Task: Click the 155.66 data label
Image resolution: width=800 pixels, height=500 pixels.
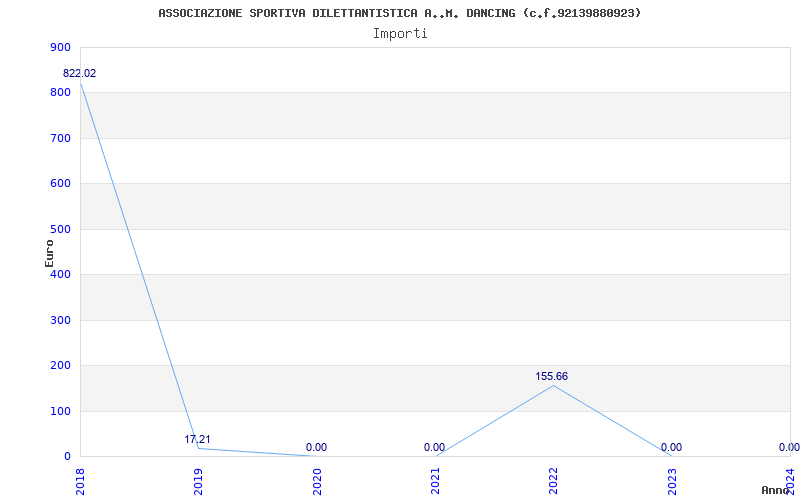Action: tap(552, 377)
